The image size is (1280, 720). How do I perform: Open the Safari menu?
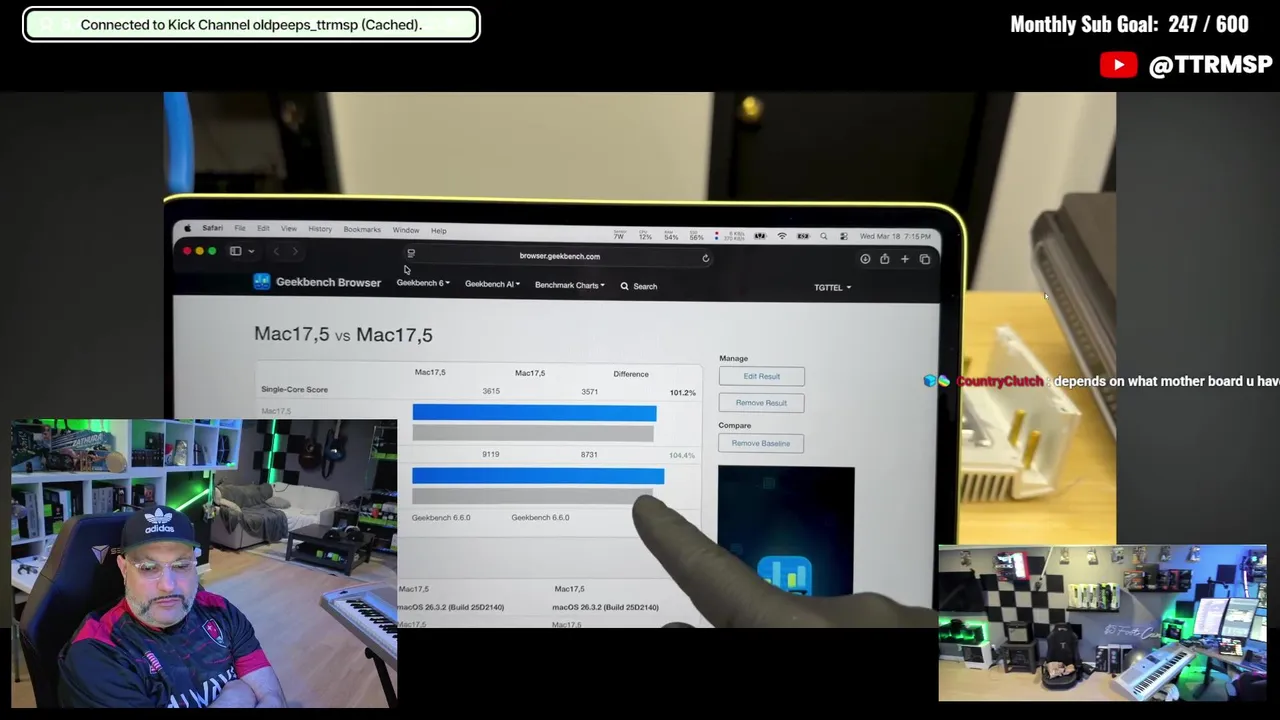coord(213,228)
